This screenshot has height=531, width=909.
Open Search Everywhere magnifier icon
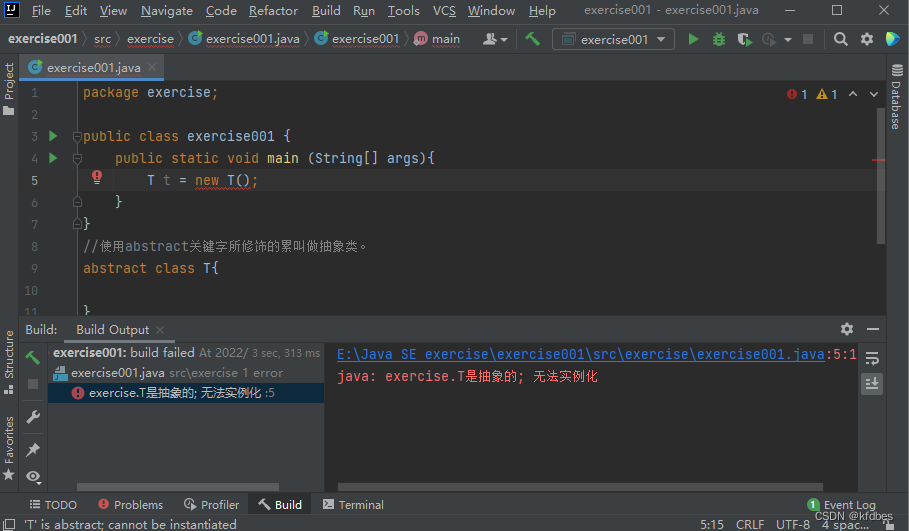pyautogui.click(x=841, y=39)
